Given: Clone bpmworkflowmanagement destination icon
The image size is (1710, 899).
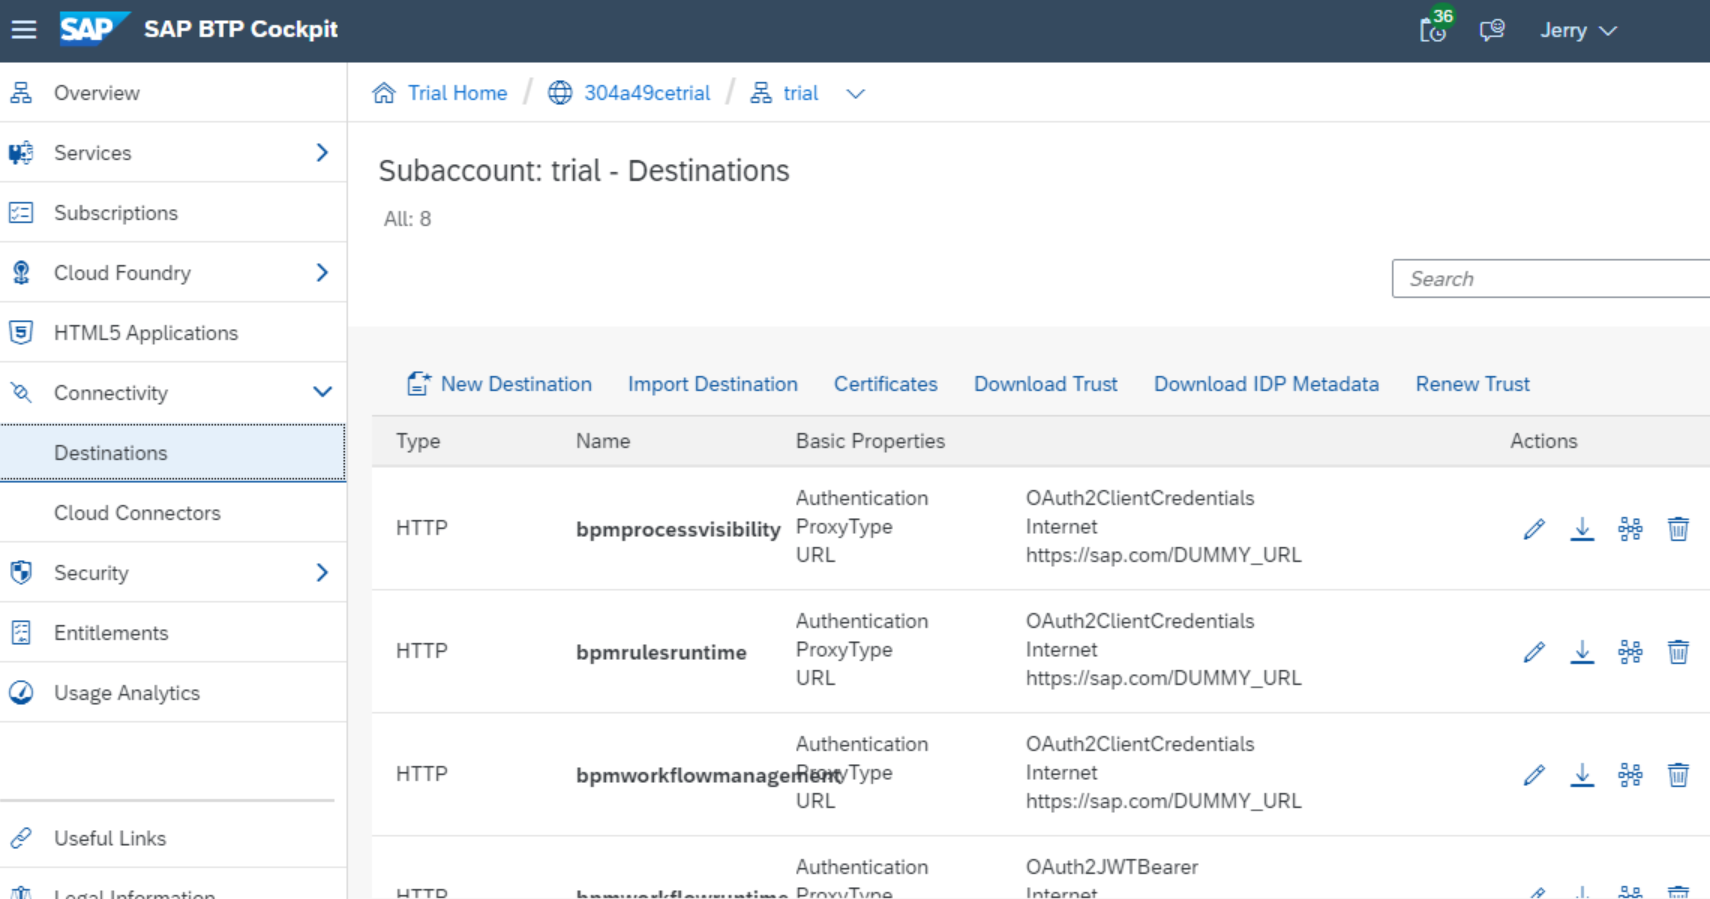Looking at the screenshot, I should pyautogui.click(x=1630, y=775).
